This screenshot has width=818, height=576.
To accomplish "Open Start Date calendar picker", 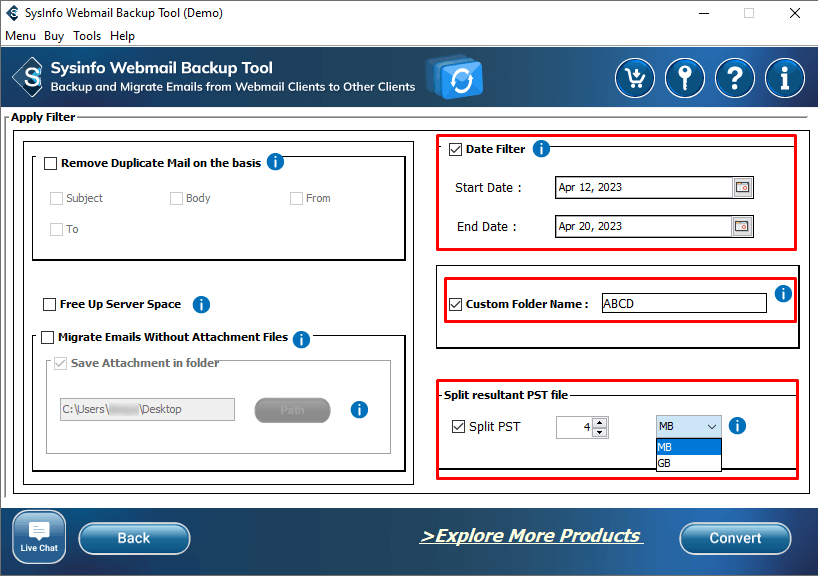I will (x=742, y=187).
